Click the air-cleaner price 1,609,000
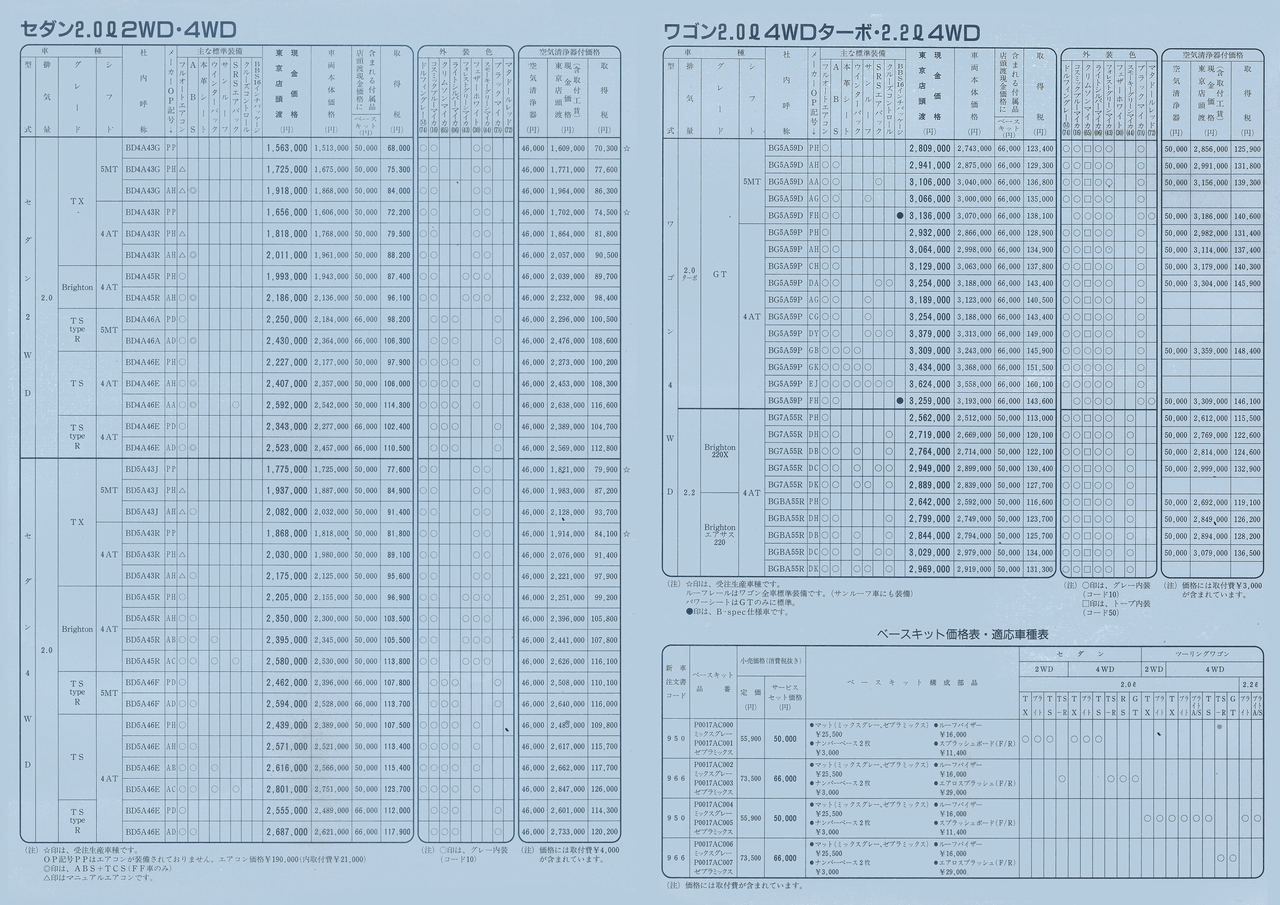1280x905 pixels. pyautogui.click(x=567, y=148)
